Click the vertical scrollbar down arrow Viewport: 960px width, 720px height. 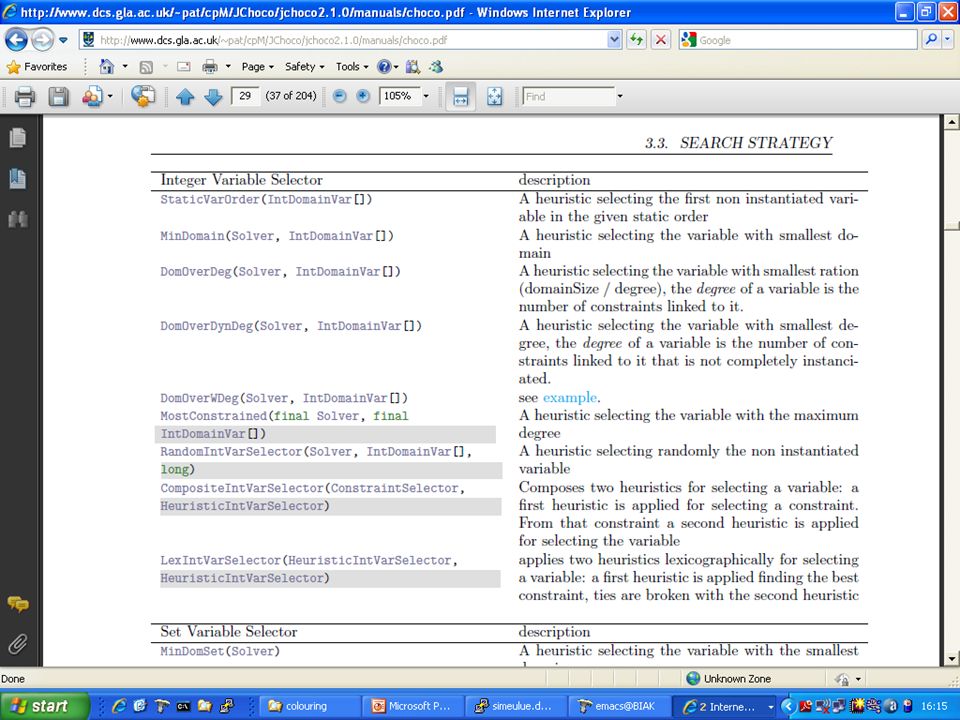pos(951,659)
